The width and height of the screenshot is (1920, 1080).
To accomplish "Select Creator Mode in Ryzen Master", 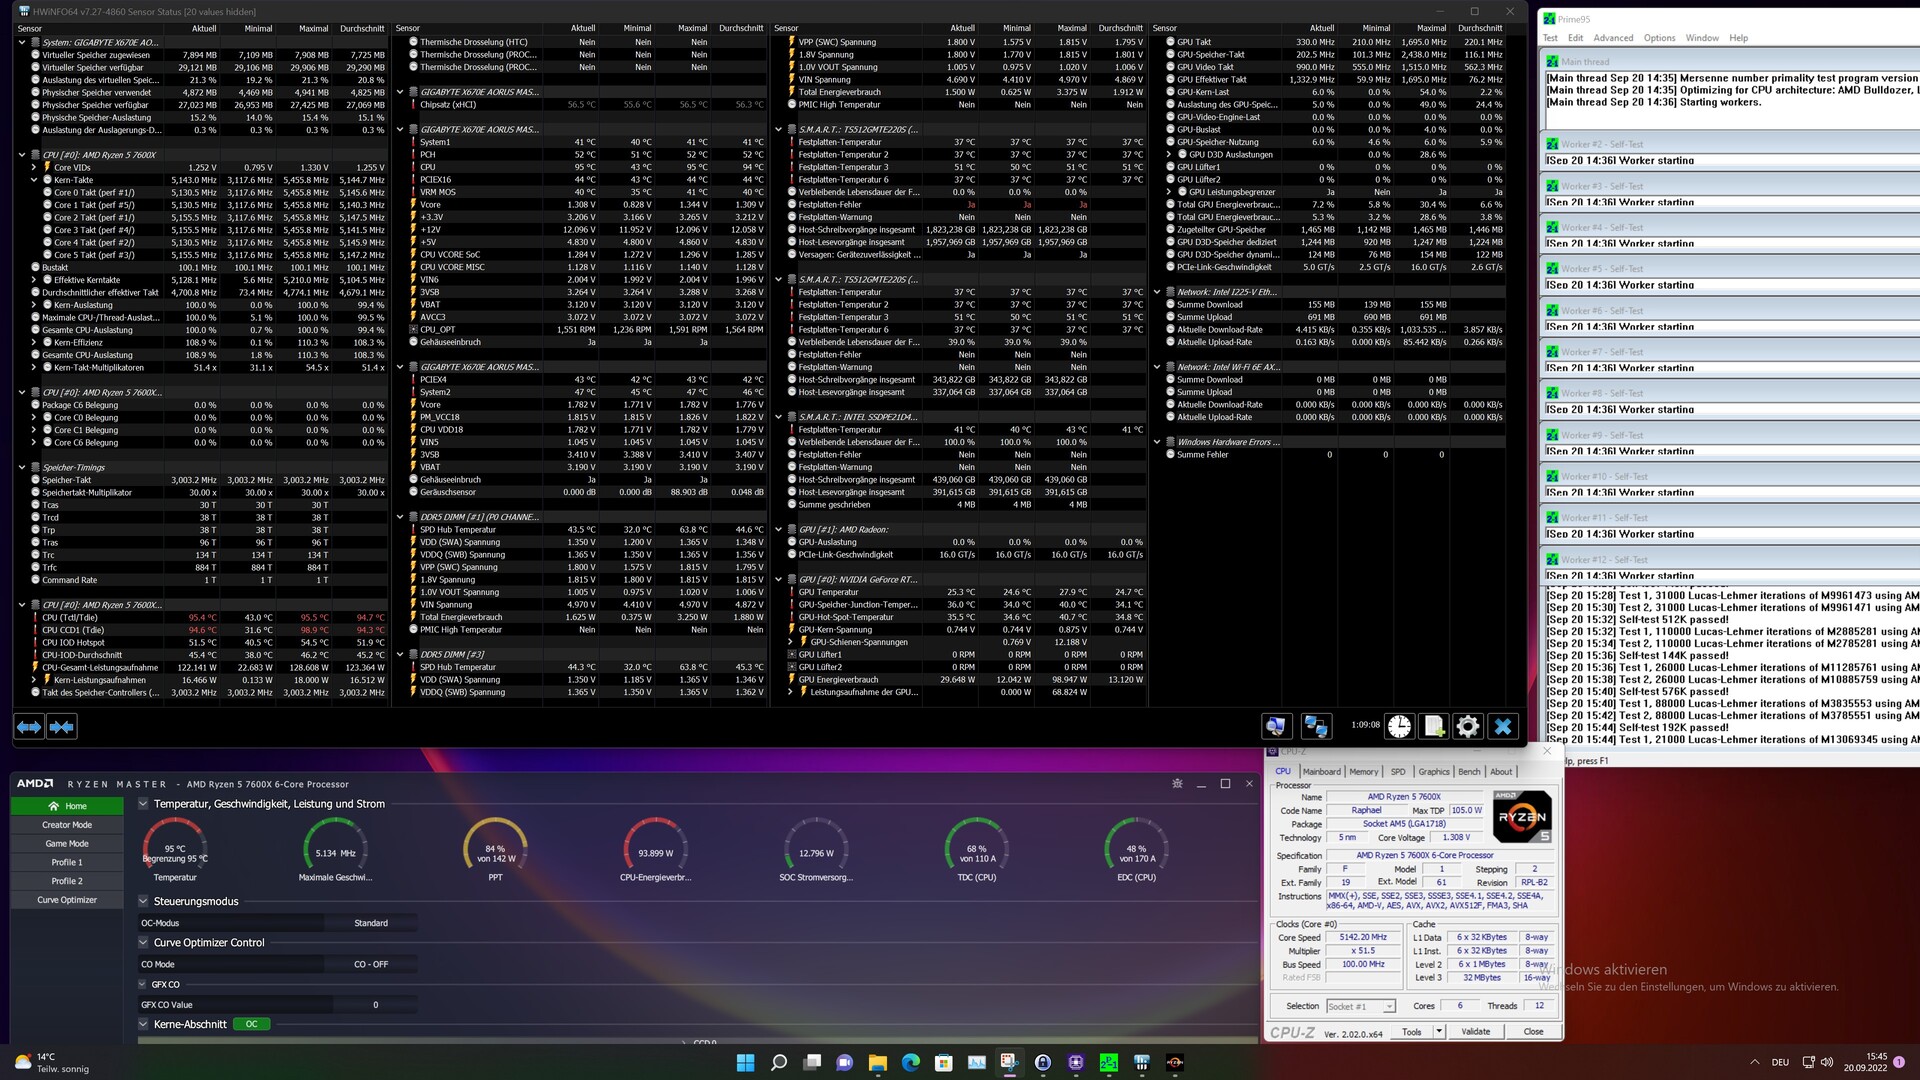I will point(67,825).
